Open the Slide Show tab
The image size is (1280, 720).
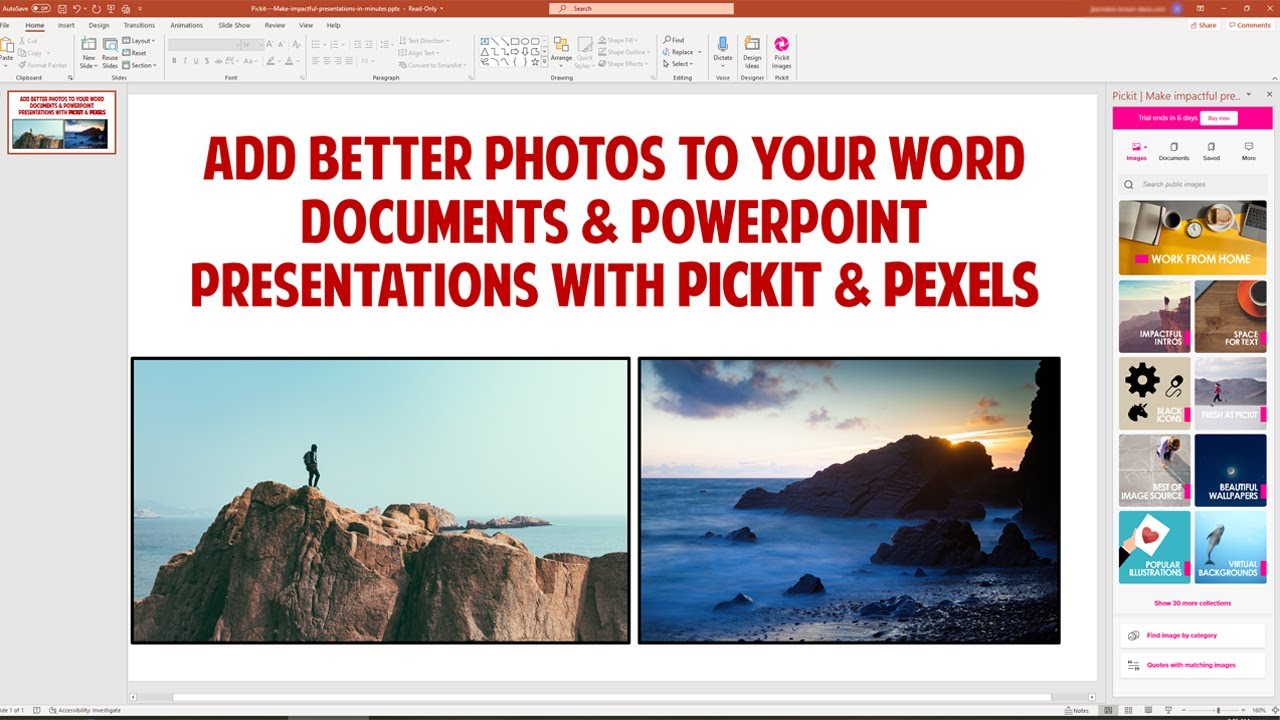tap(234, 25)
